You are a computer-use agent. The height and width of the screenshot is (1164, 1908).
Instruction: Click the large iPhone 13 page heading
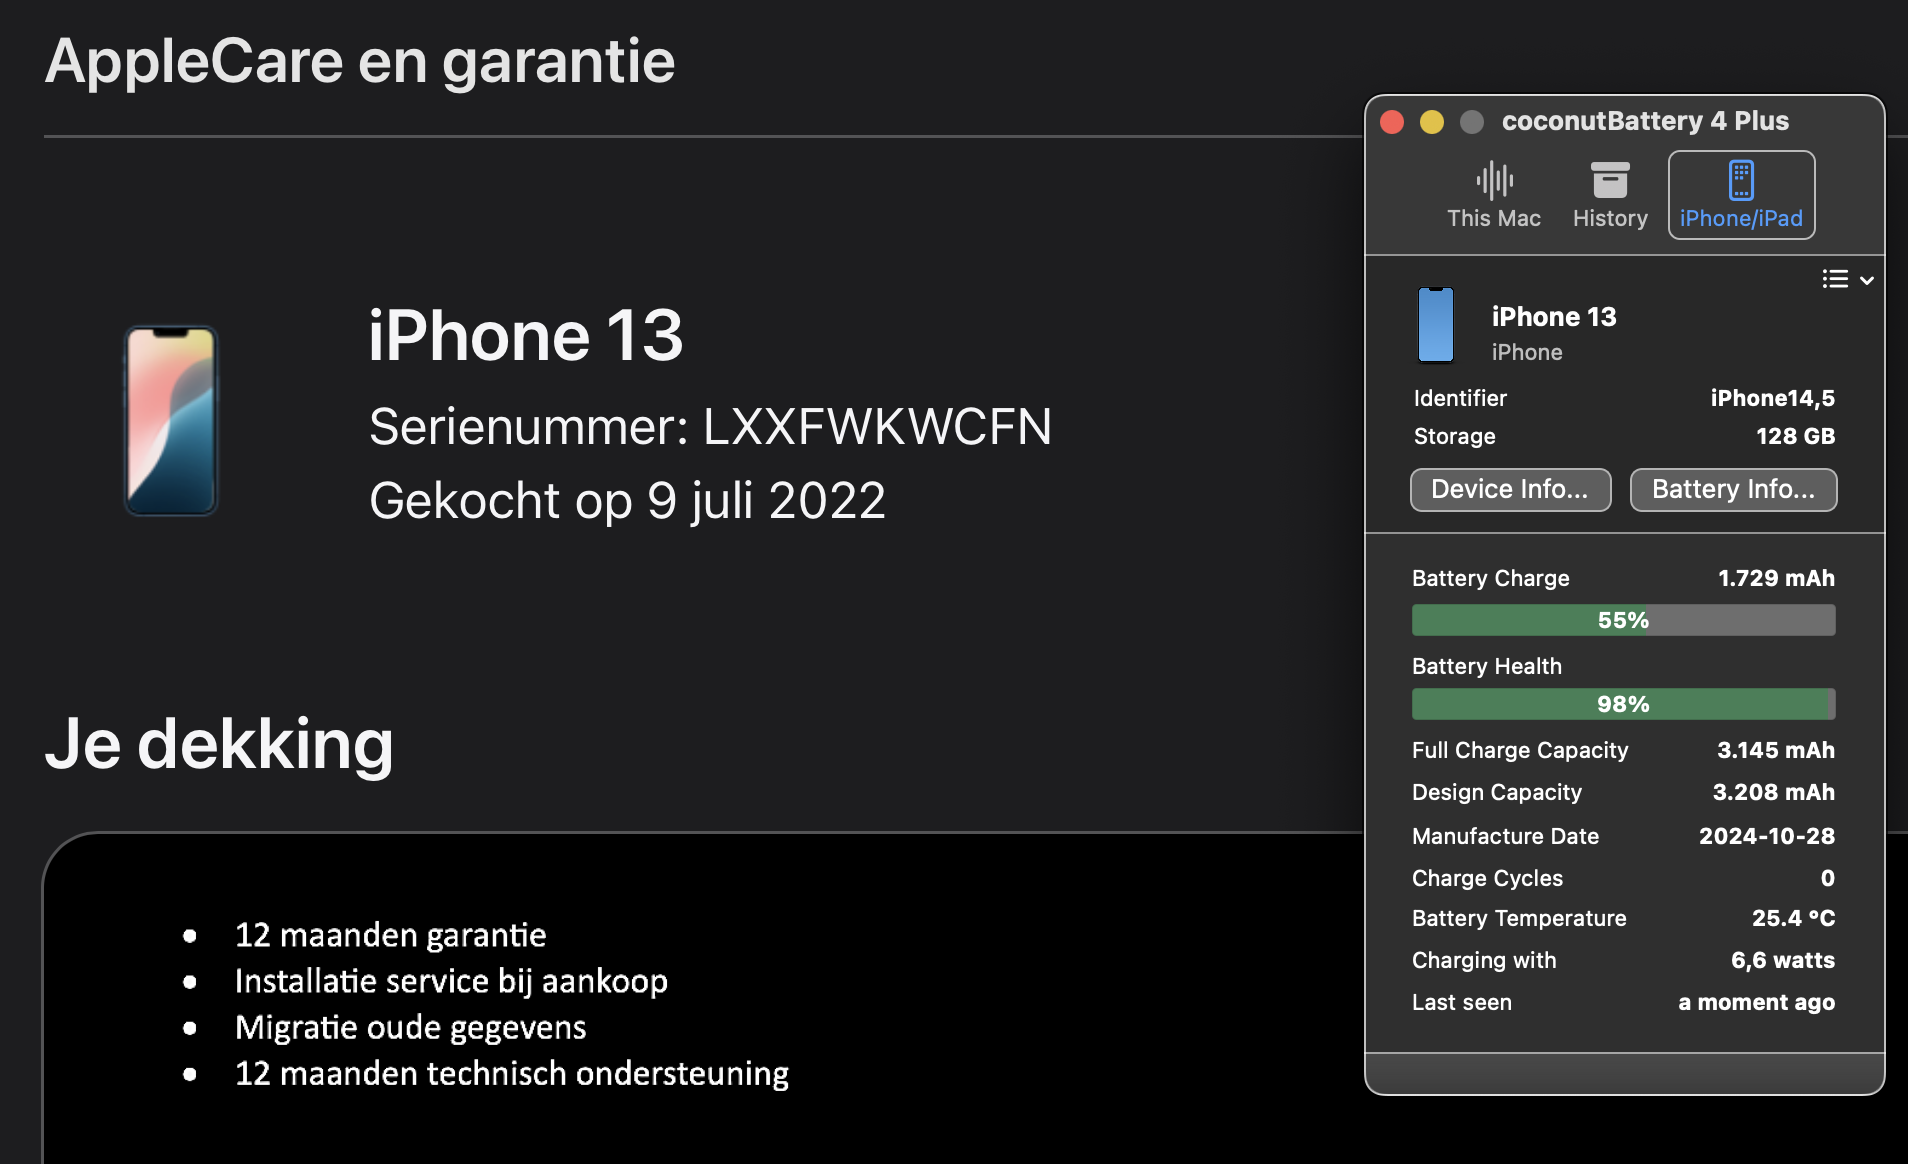[525, 335]
